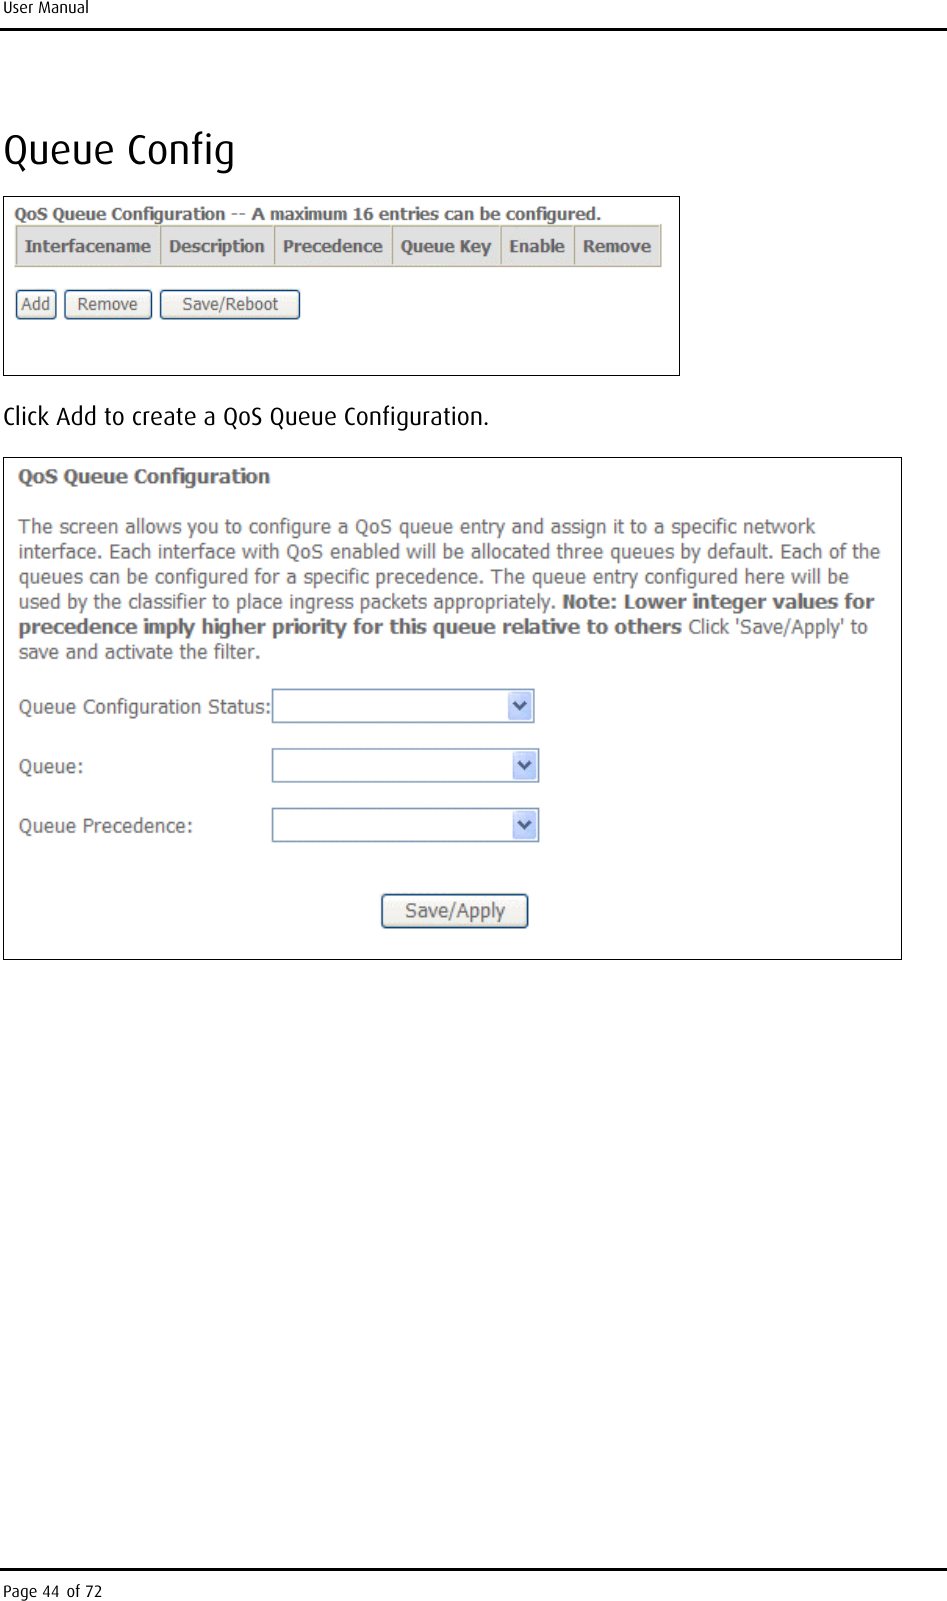Click the Remove button below the table
The width and height of the screenshot is (947, 1601).
pos(108,305)
